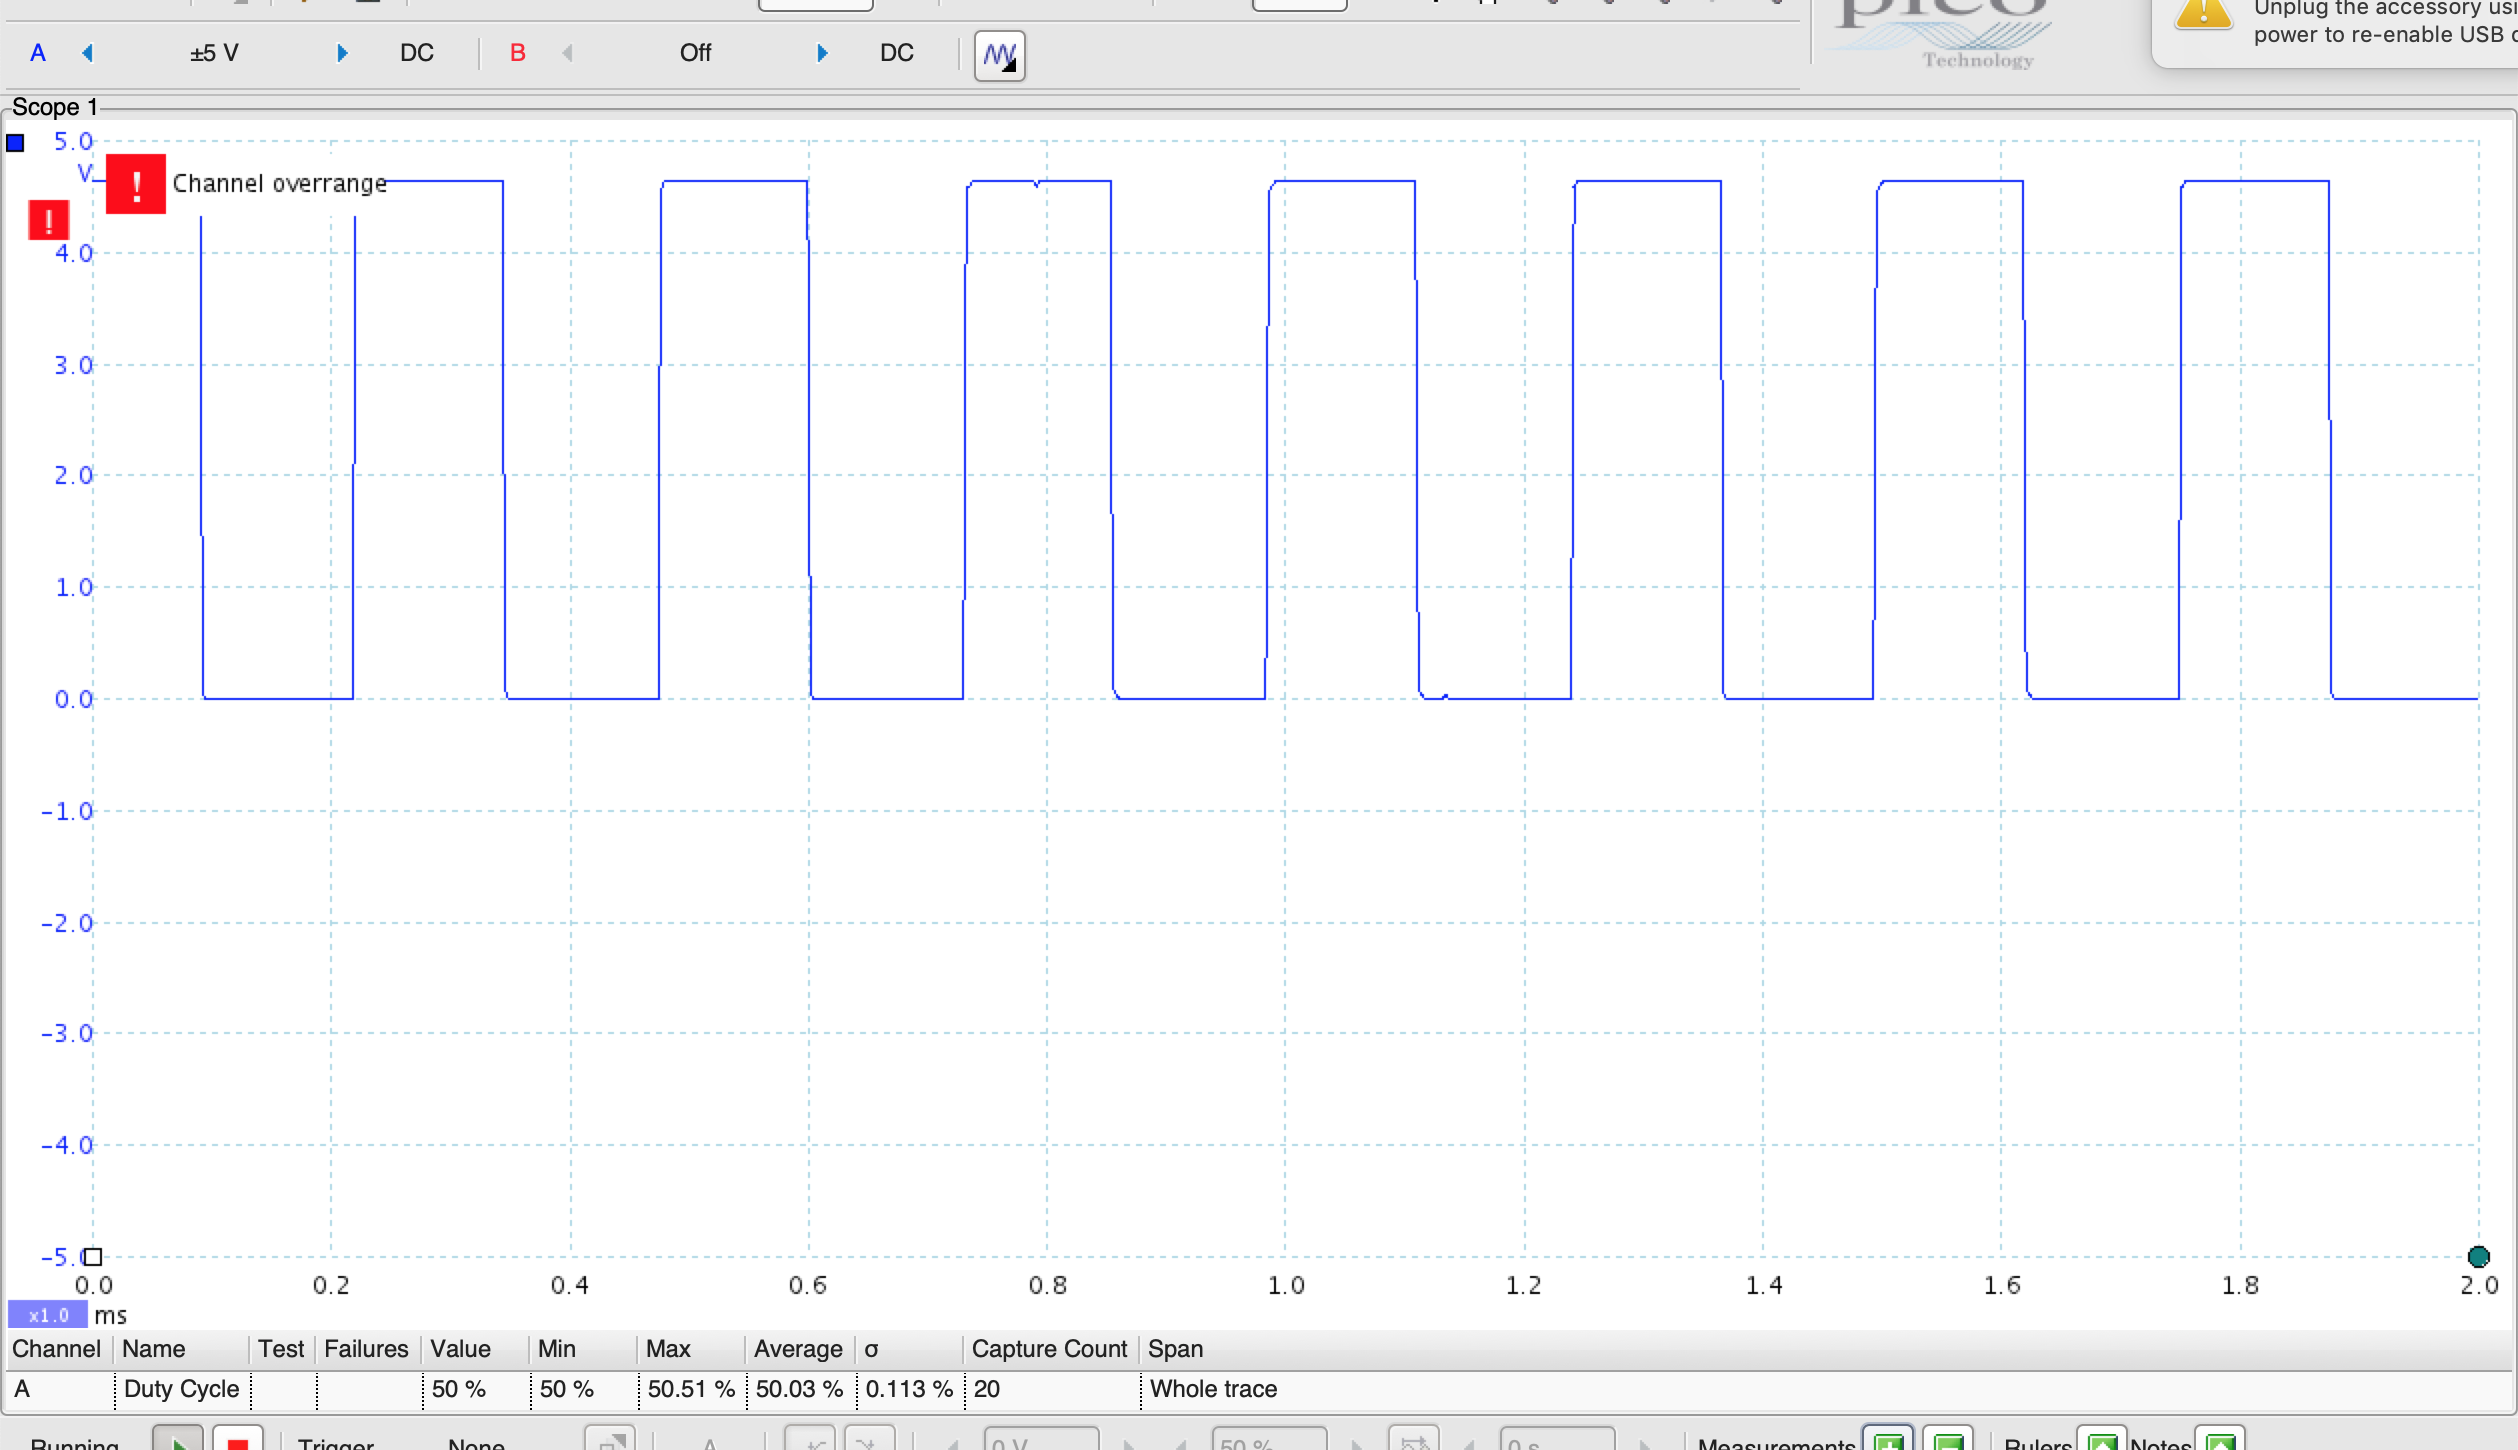Screen dimensions: 2518x1450
Task: Click the blue Channel A axis color square
Action: point(16,143)
